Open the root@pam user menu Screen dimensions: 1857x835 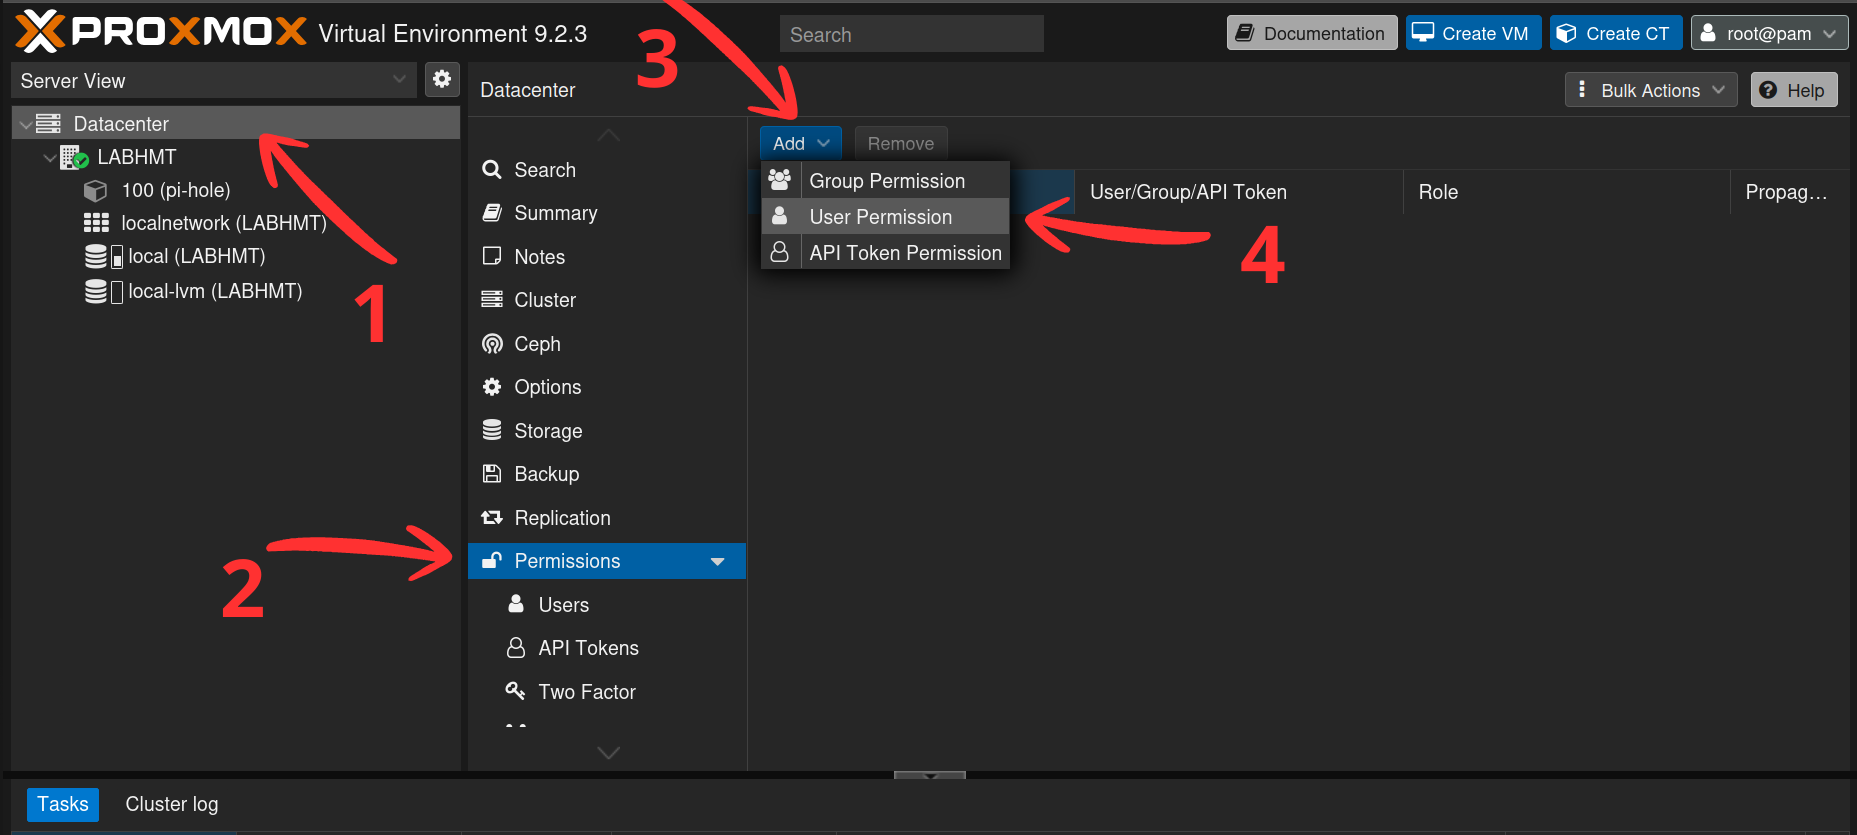(x=1769, y=33)
